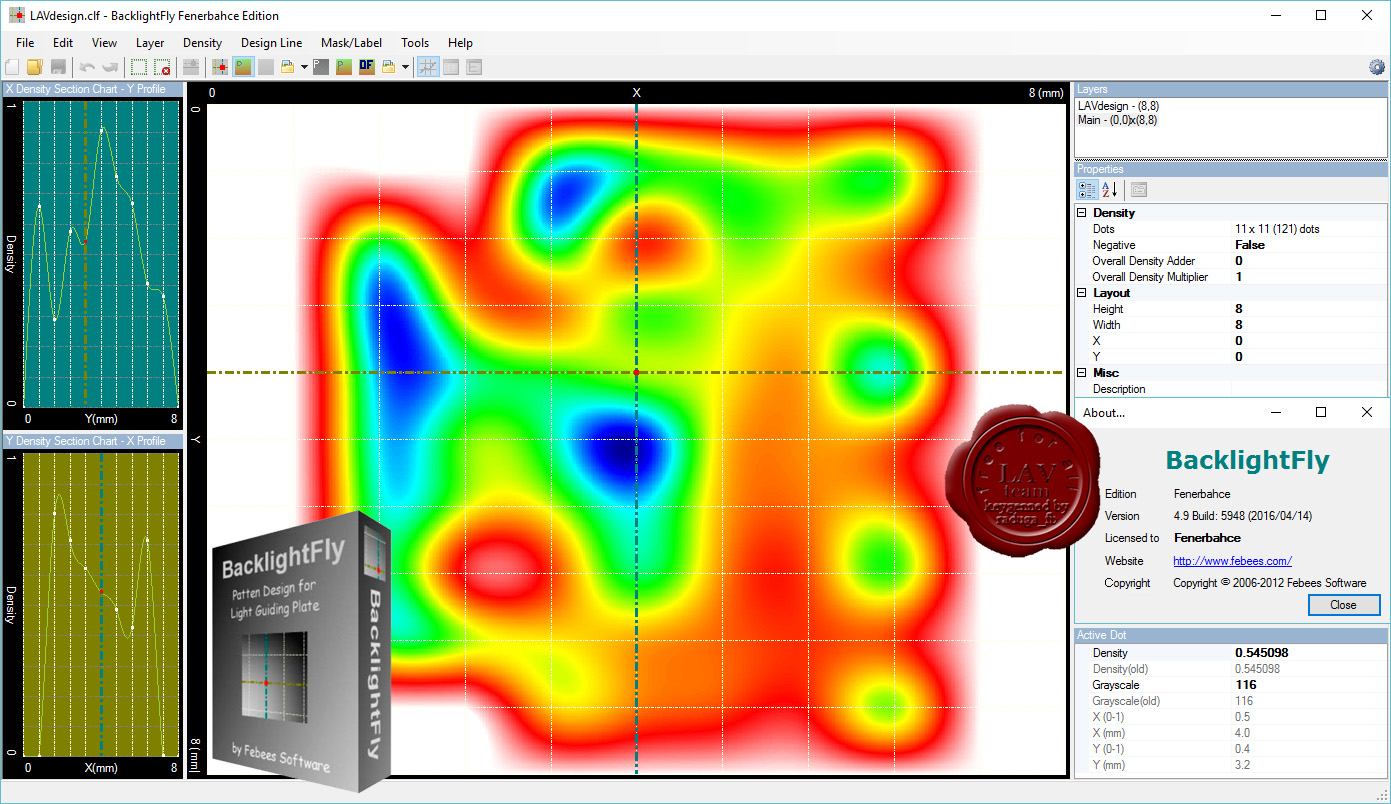Open a file via the folder icon

35,67
